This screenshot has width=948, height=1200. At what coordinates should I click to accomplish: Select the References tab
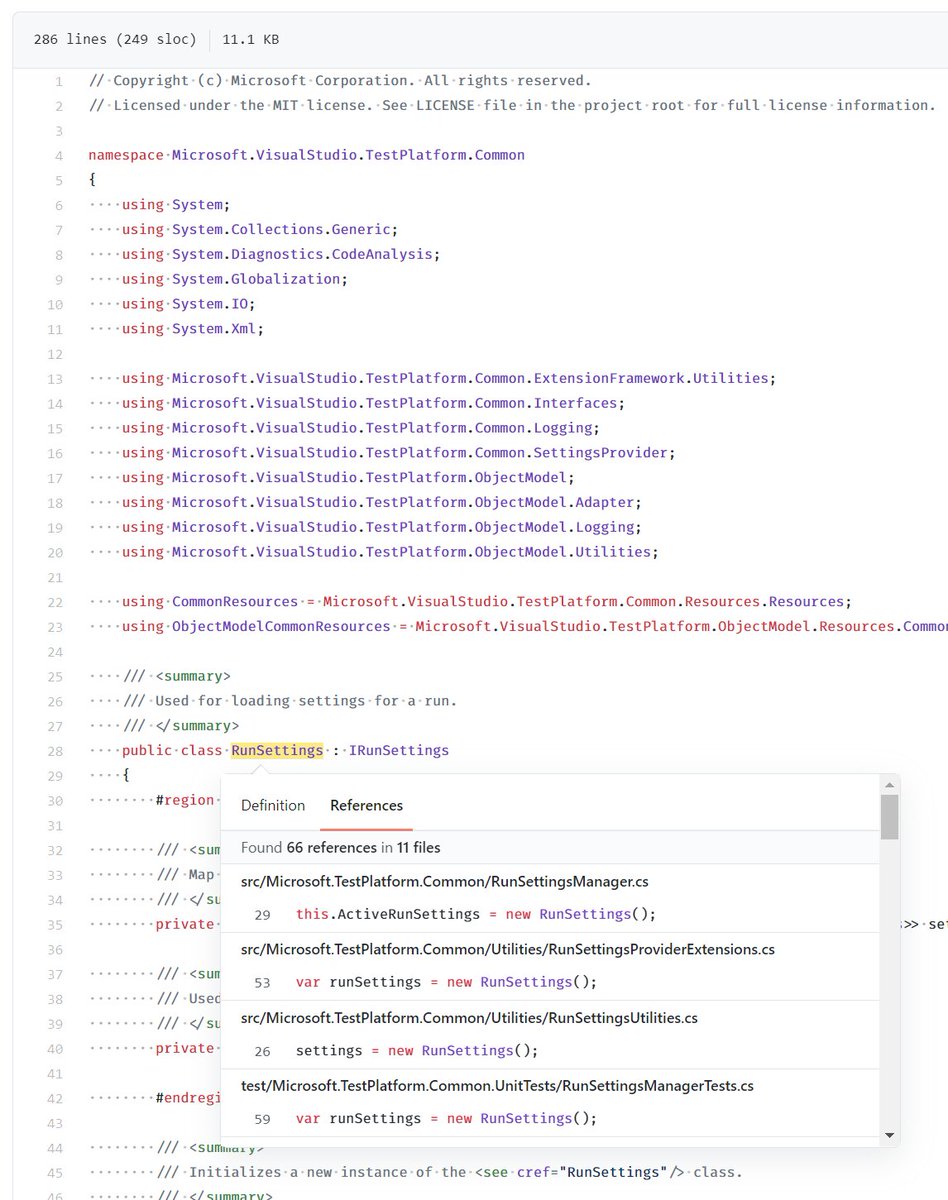[x=366, y=805]
